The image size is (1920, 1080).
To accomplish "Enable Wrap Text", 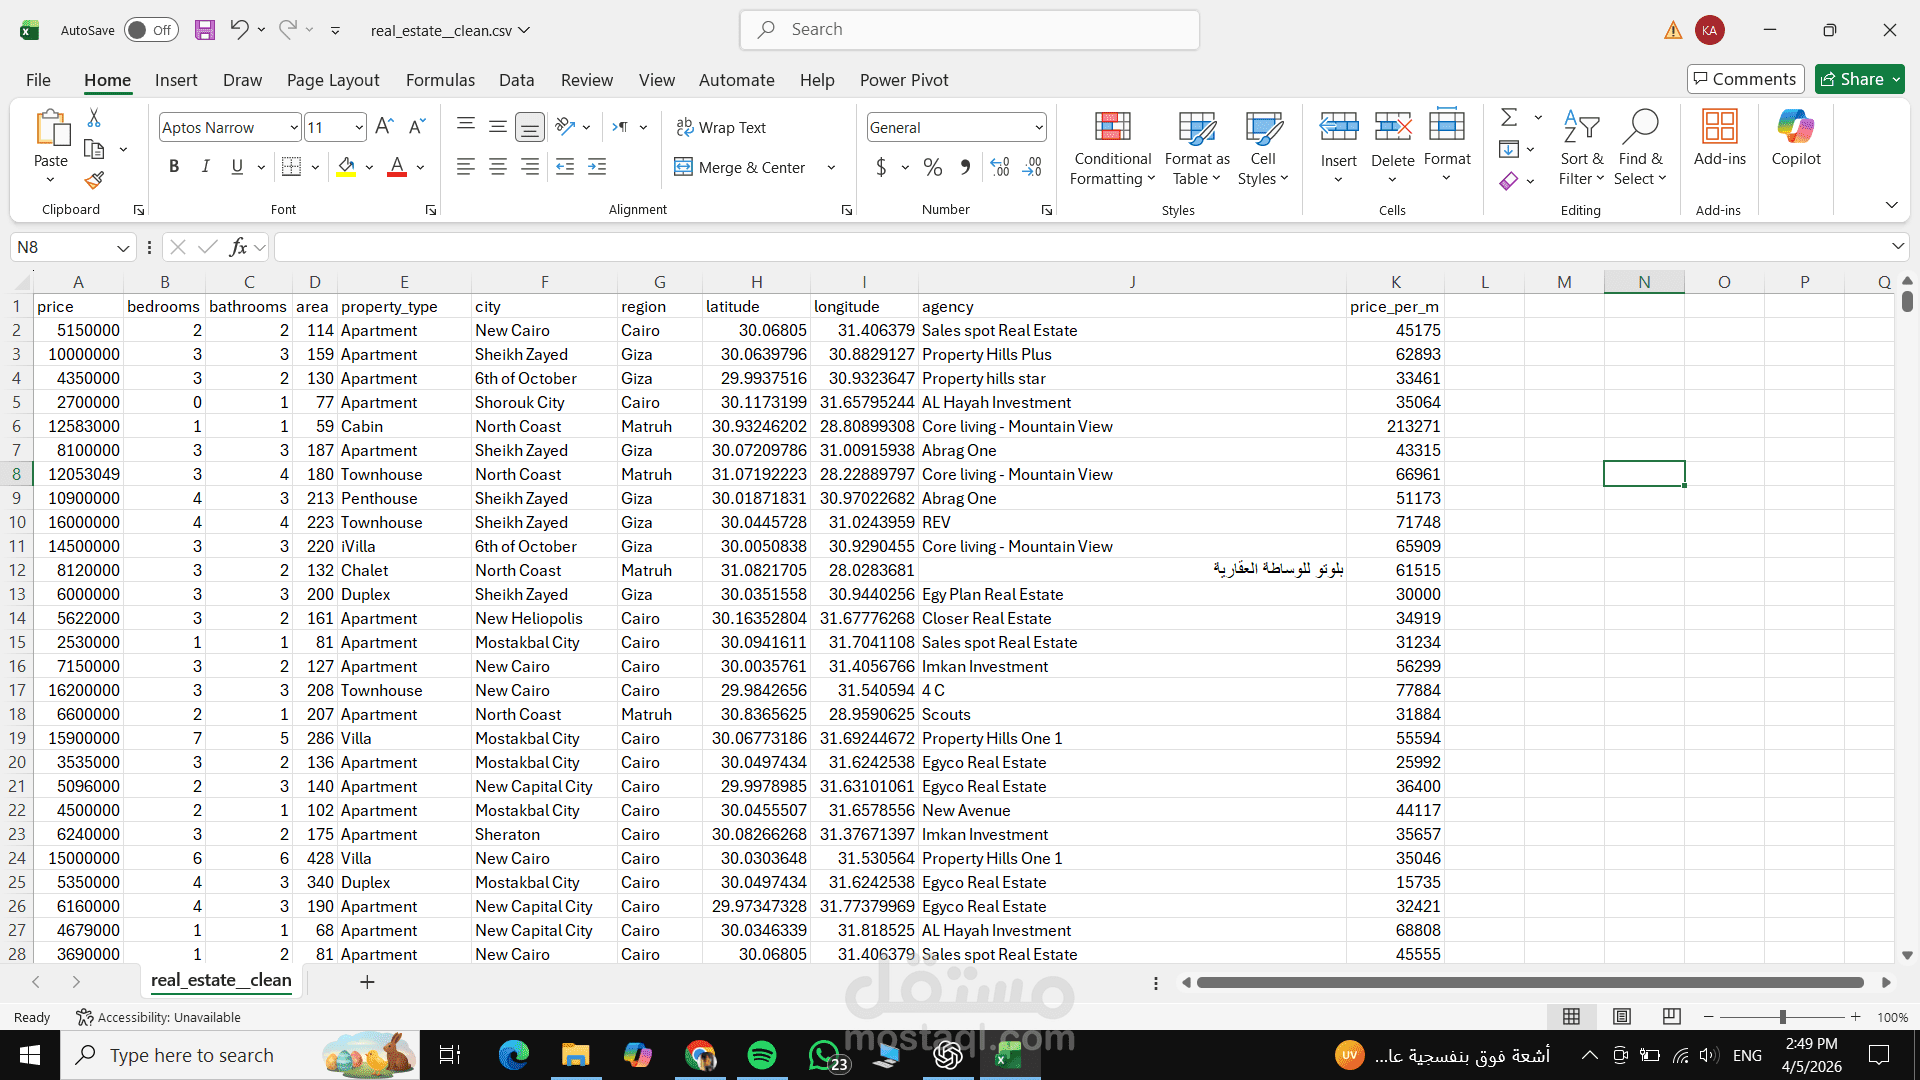I will (x=721, y=127).
